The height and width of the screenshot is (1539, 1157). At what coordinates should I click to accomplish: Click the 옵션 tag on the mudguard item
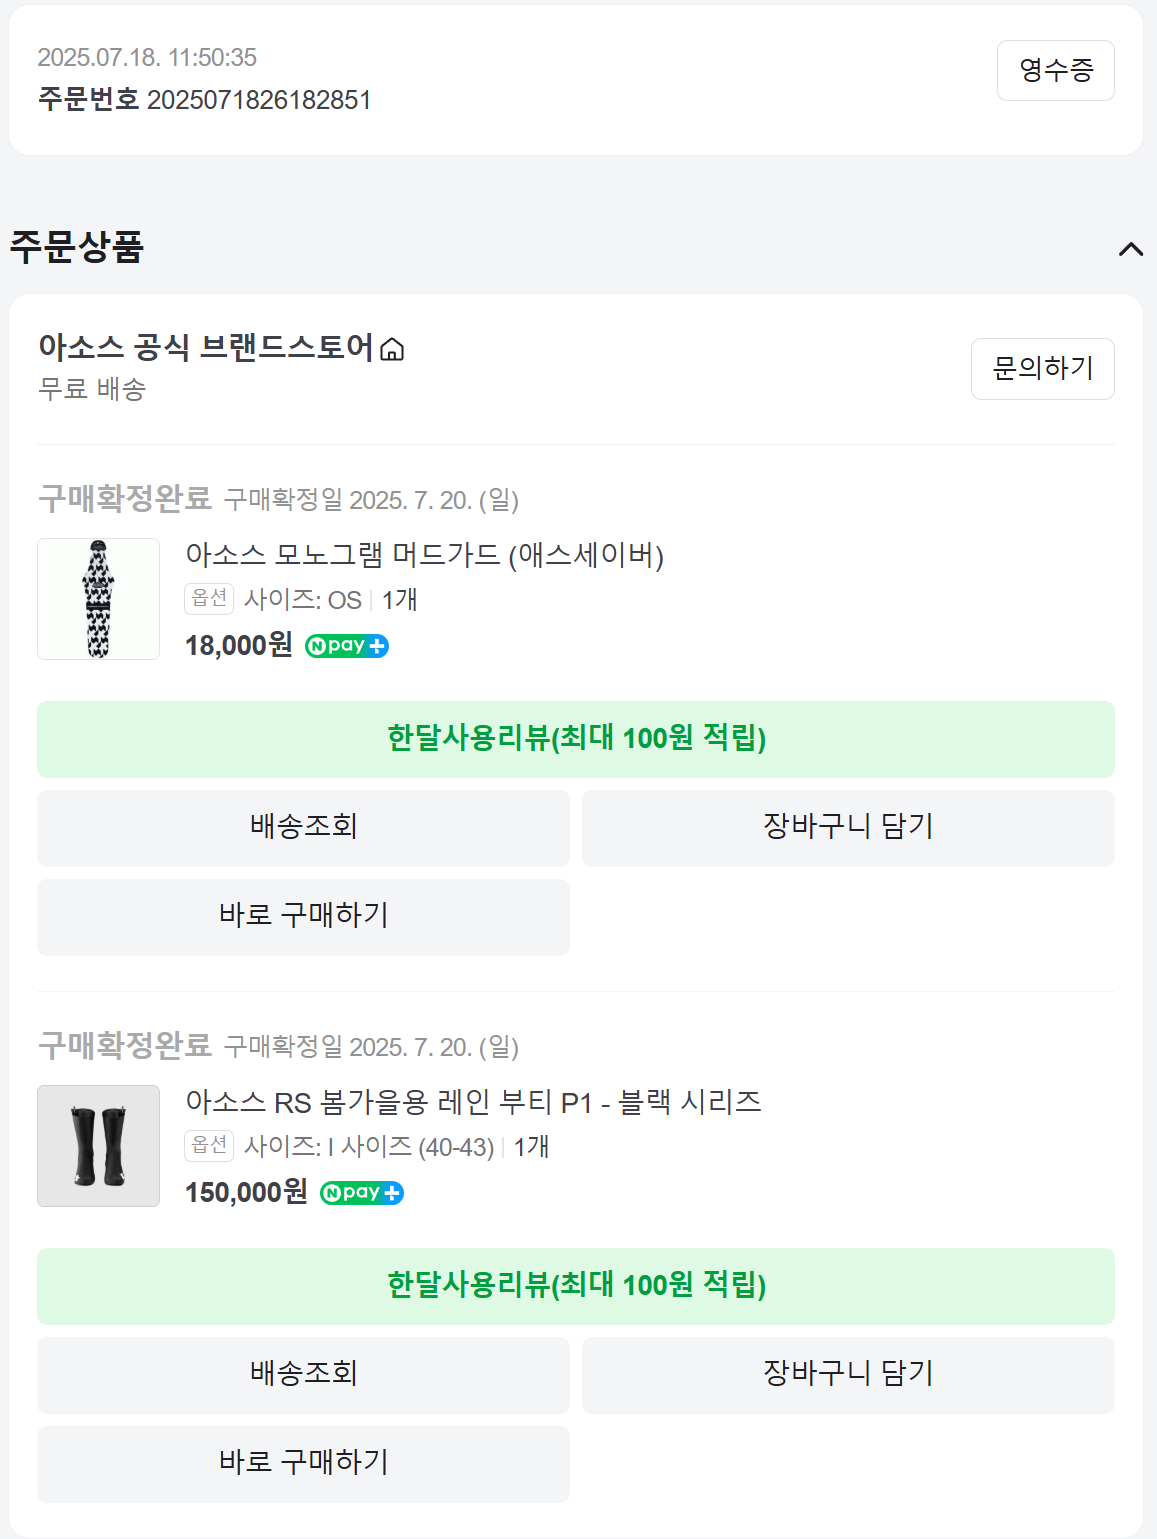coord(209,599)
